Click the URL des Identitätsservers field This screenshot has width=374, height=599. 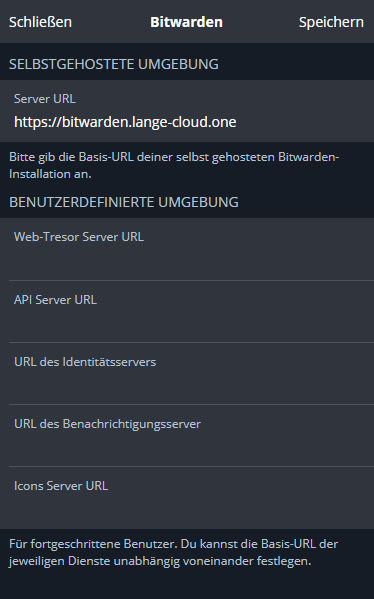[x=187, y=374]
